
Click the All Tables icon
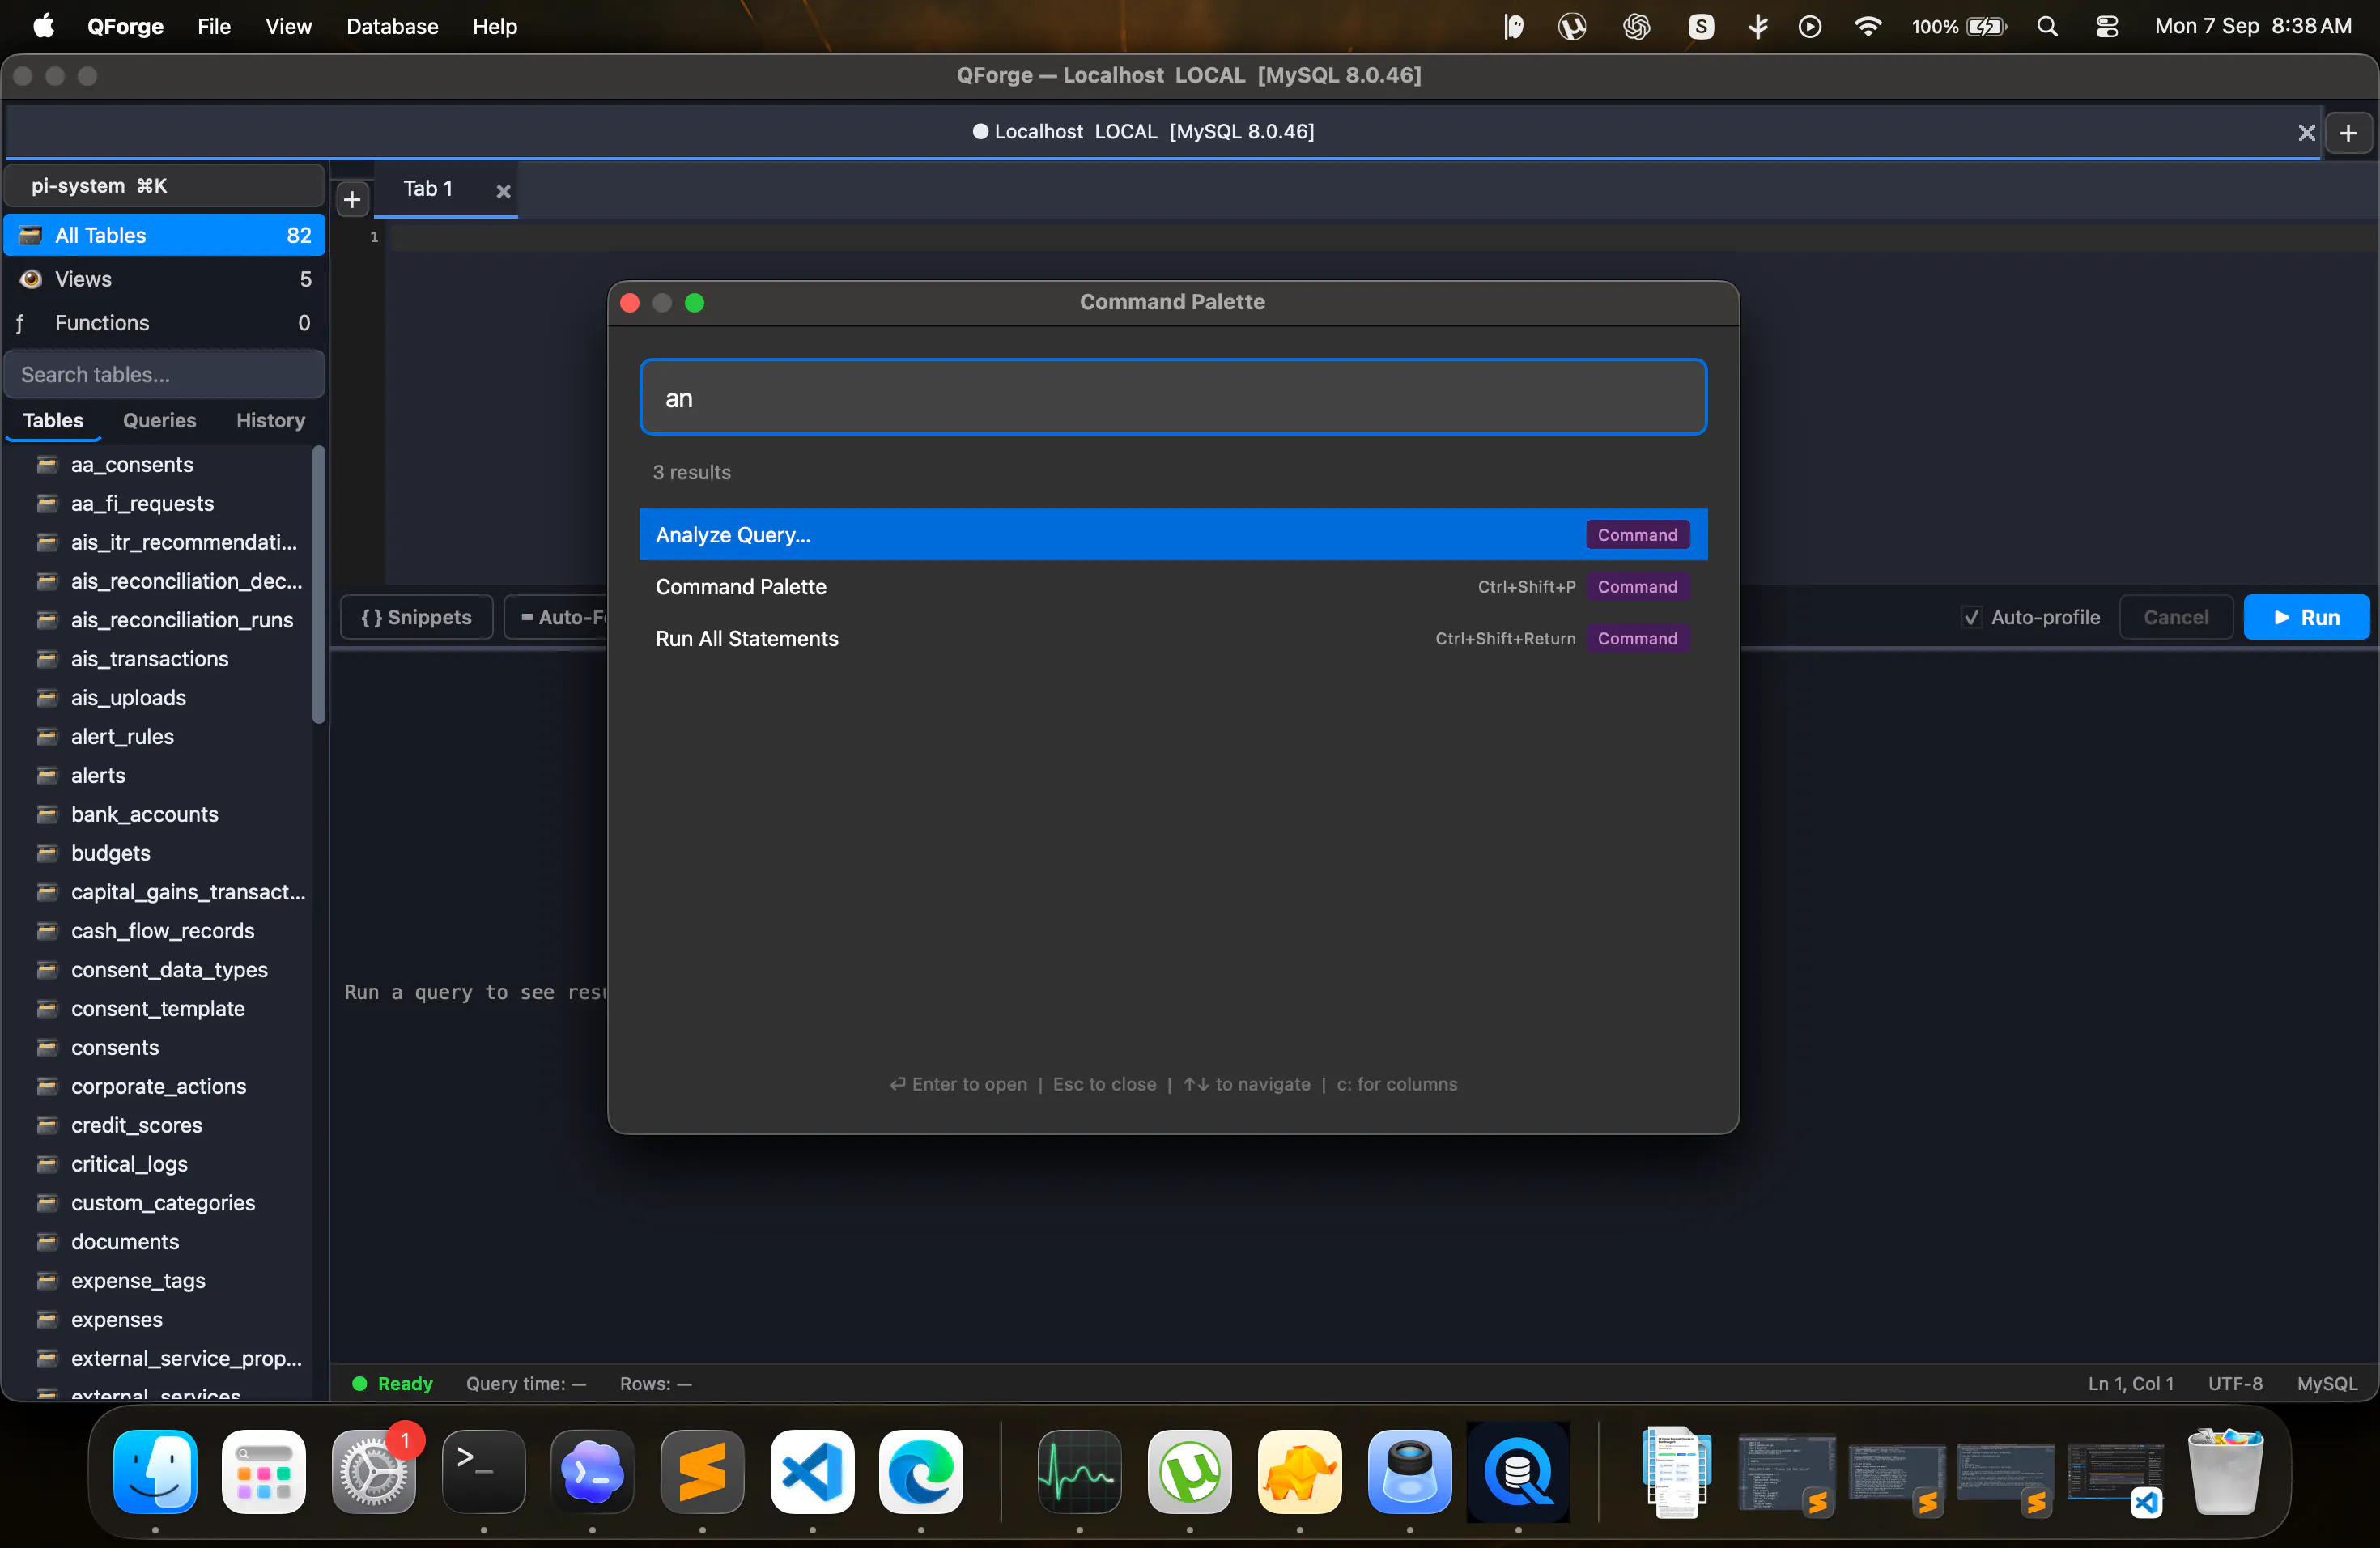(x=31, y=235)
